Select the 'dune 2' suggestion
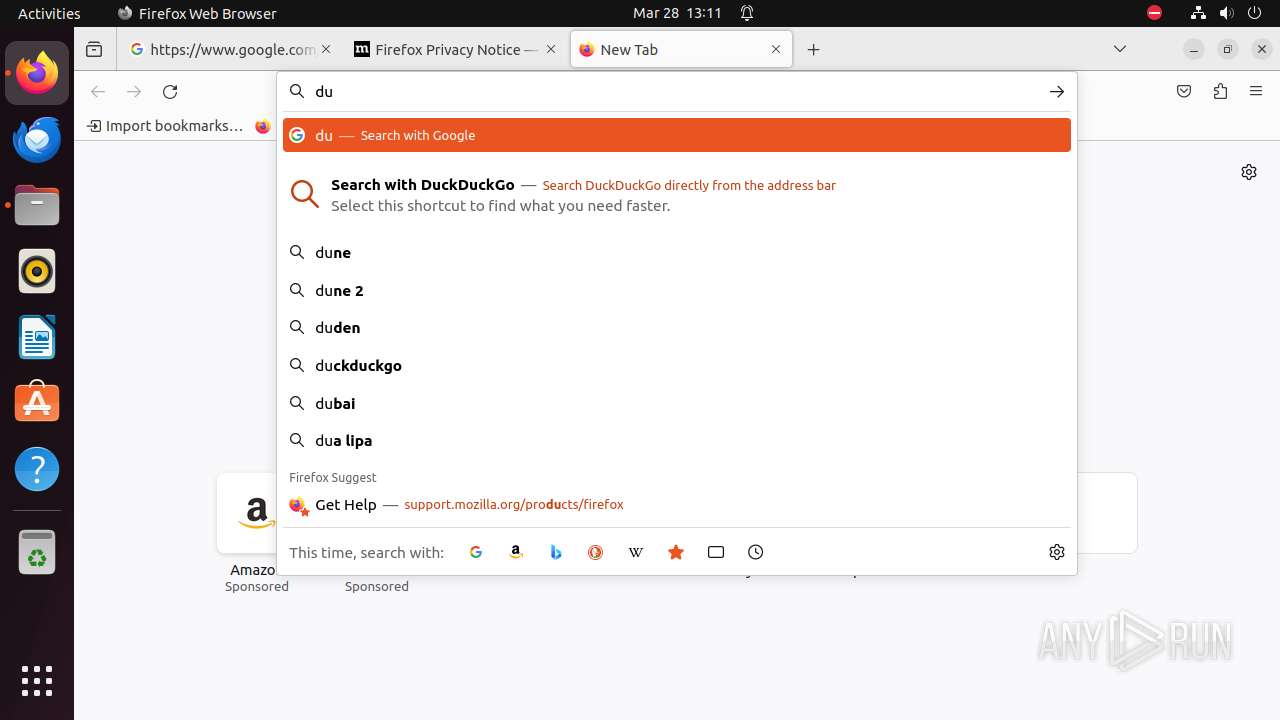Screen dimensions: 1280x720 pos(677,290)
